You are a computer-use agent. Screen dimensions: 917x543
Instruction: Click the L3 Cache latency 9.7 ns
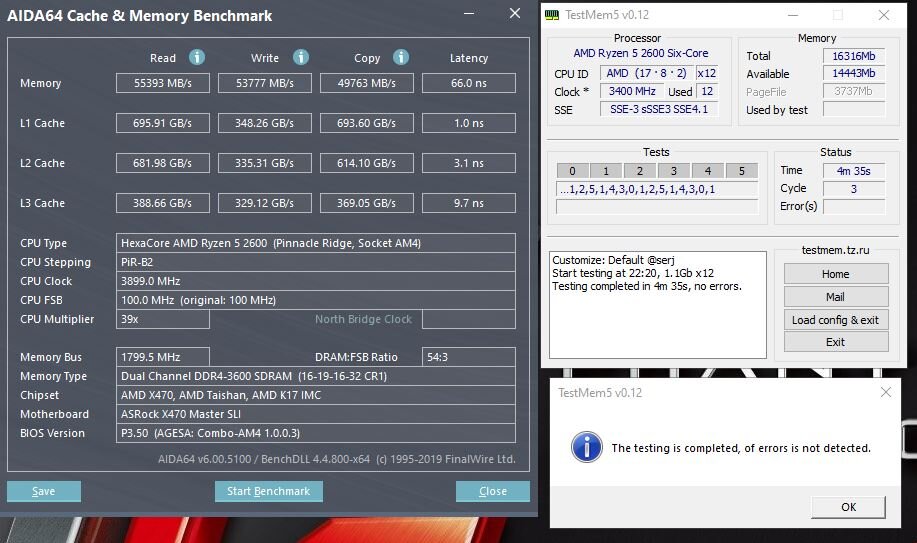[x=469, y=203]
